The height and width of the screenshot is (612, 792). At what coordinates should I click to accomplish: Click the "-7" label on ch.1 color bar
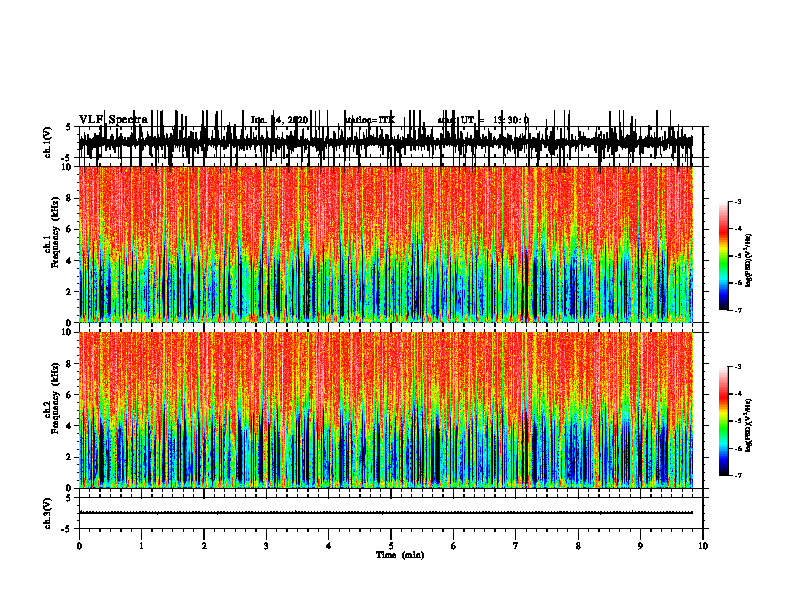click(737, 310)
